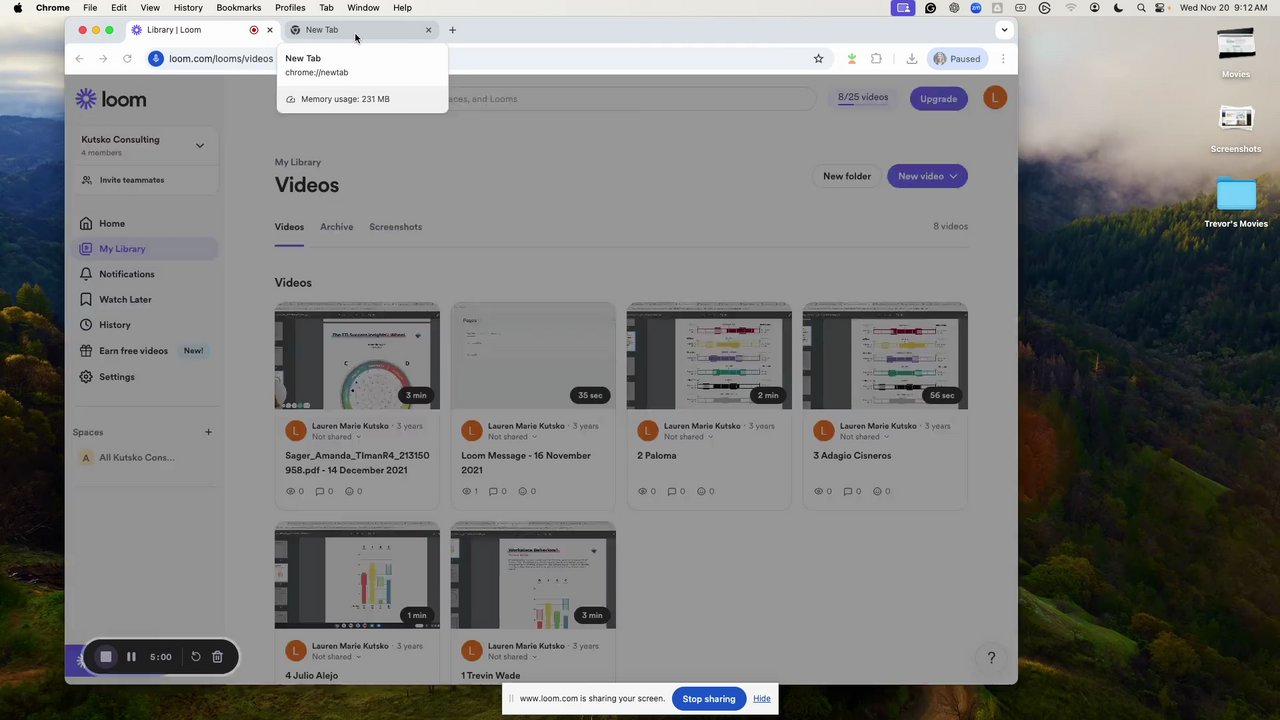Viewport: 1280px width, 720px height.
Task: Hide the screen sharing bar
Action: click(x=762, y=699)
